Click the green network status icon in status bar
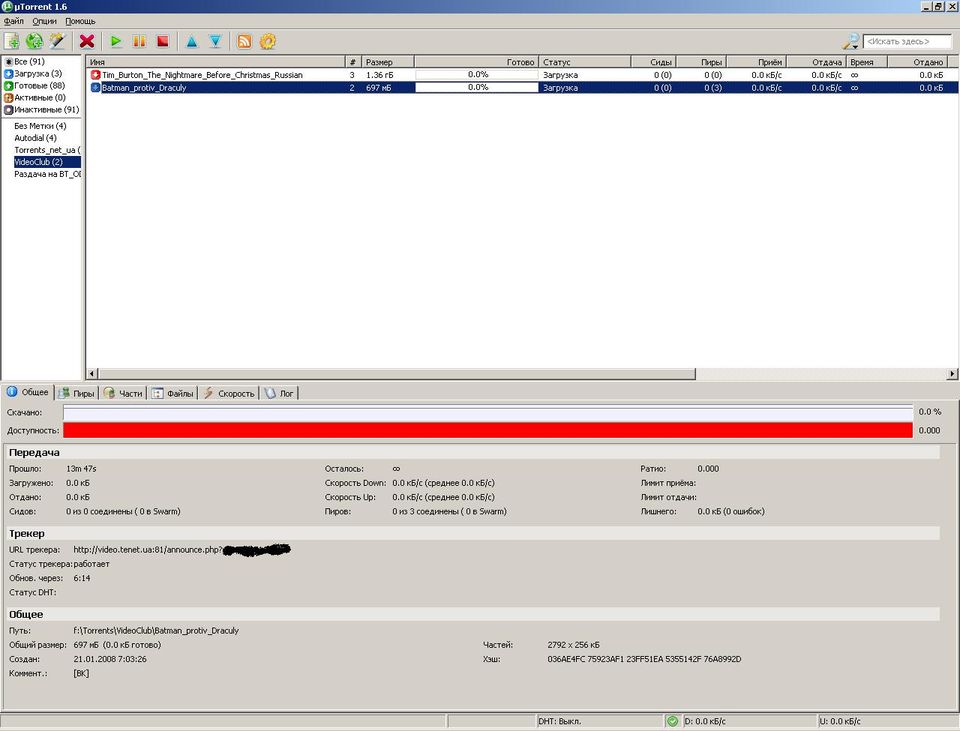Viewport: 960px width, 731px height. click(672, 721)
